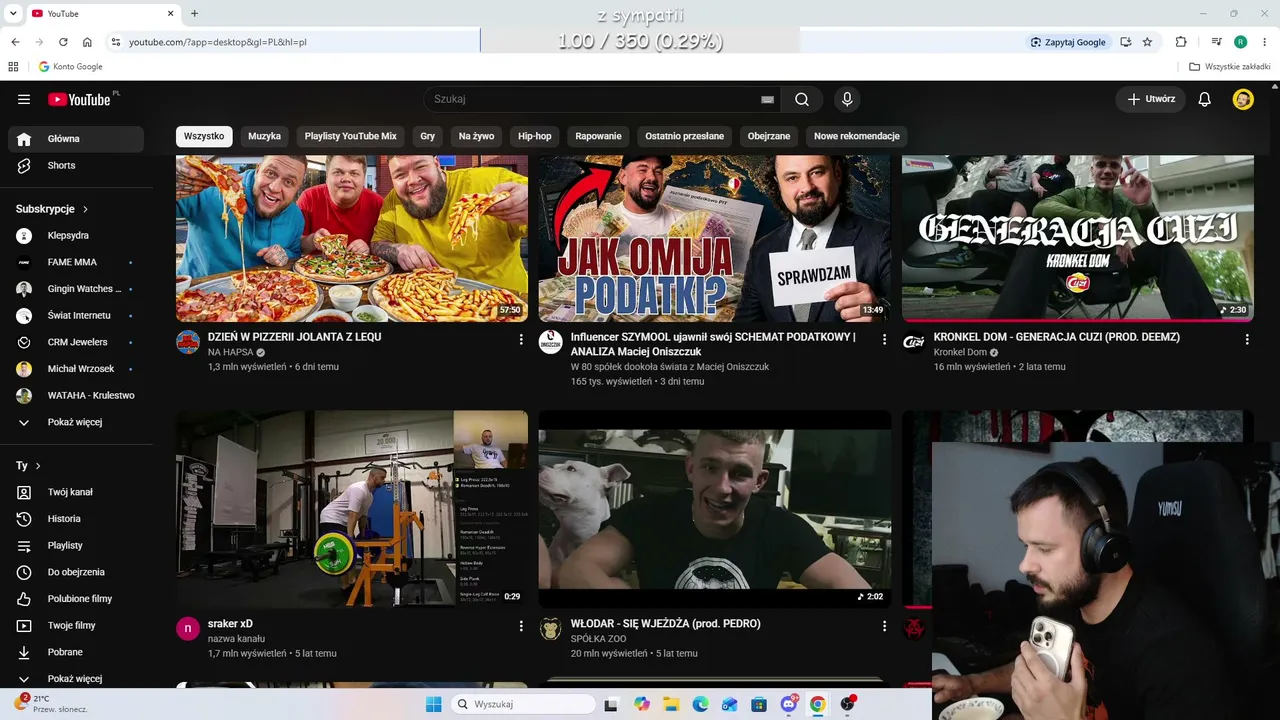Select the Playlisty YouTube Mix chip

pos(351,136)
